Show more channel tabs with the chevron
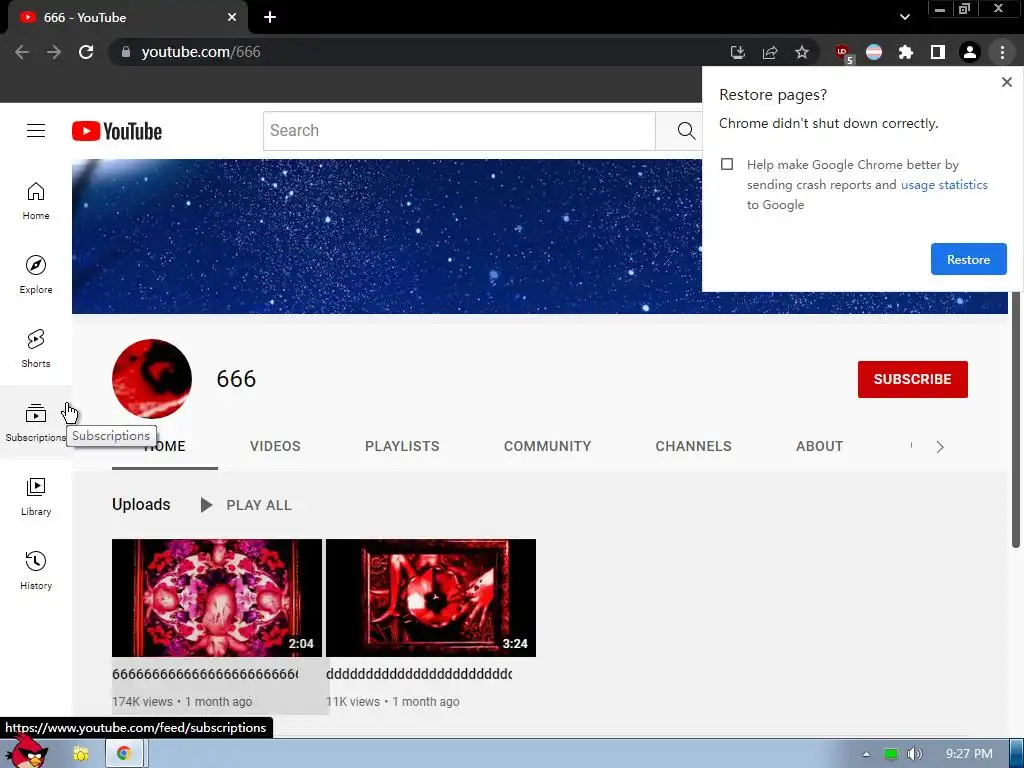The height and width of the screenshot is (768, 1024). pyautogui.click(x=940, y=447)
